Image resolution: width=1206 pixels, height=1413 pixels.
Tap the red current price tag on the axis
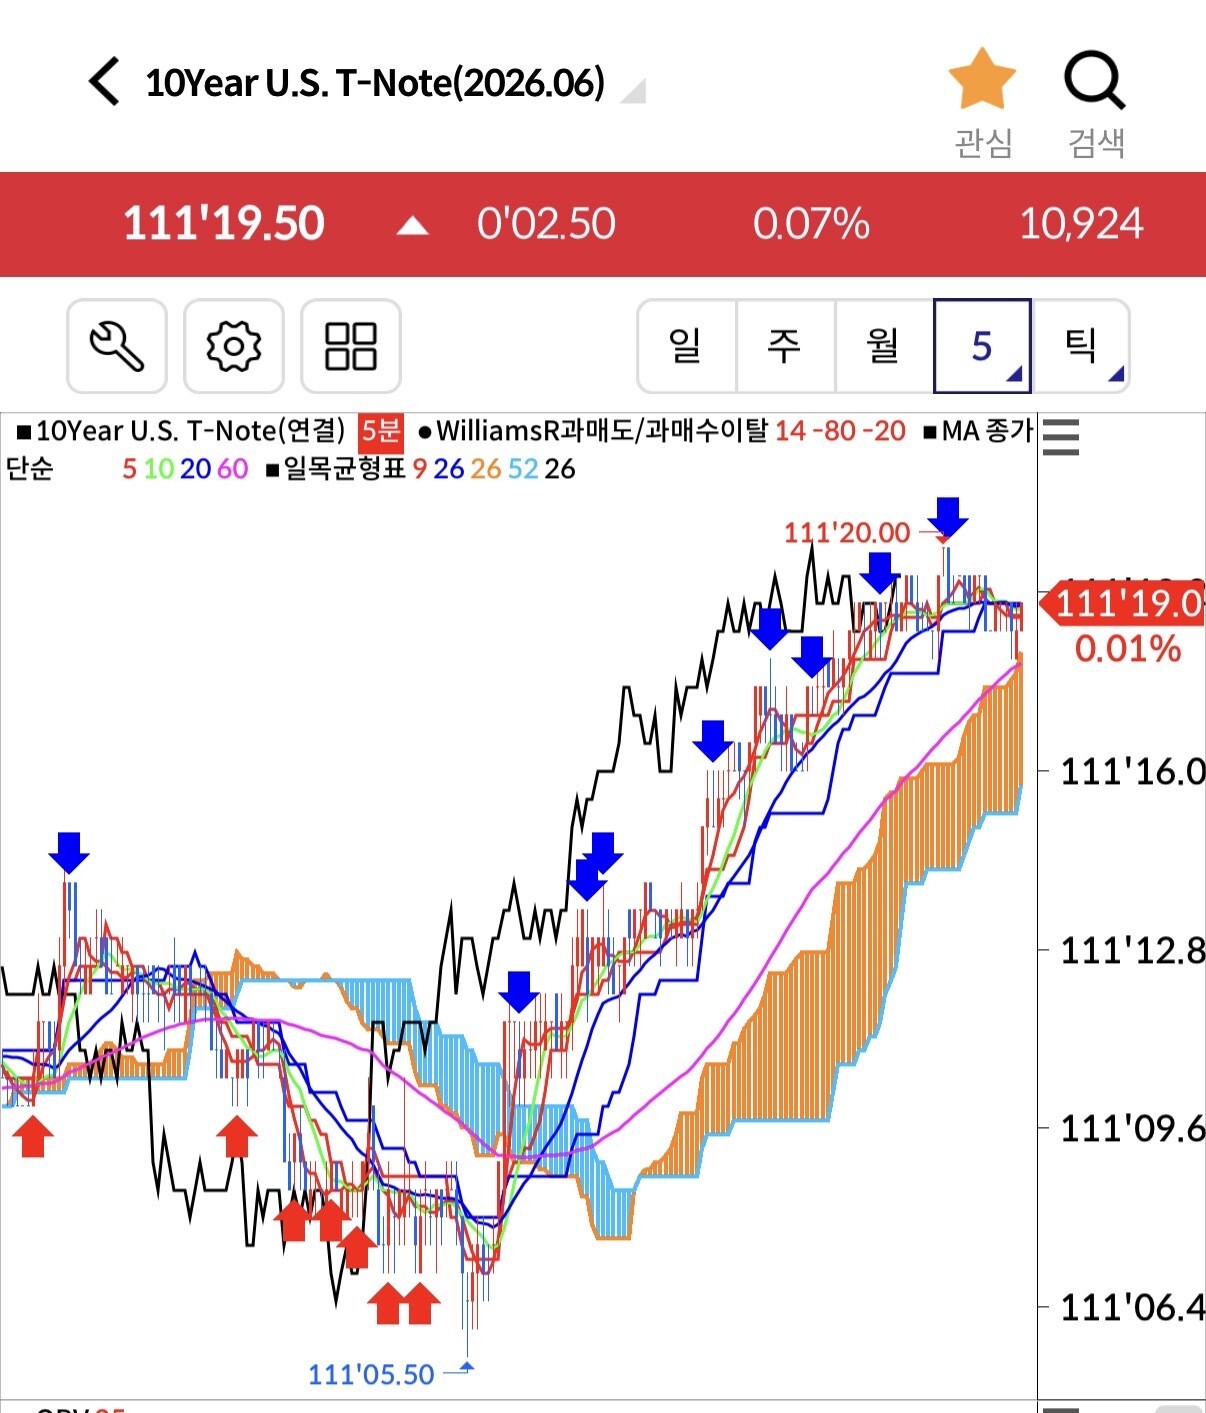(1123, 604)
